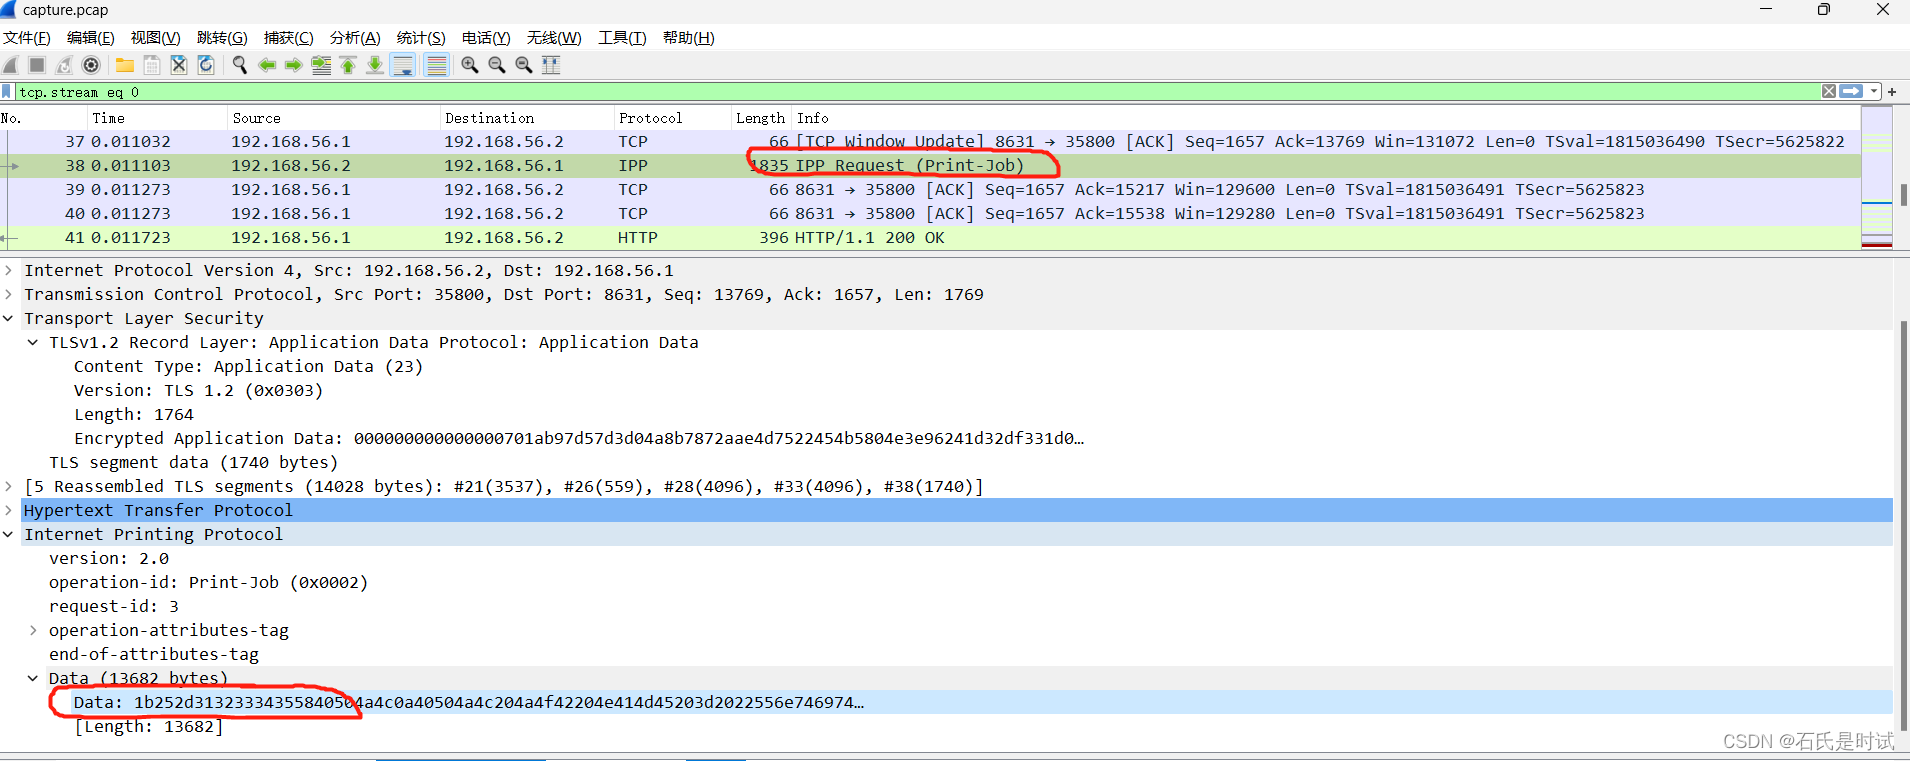This screenshot has height=761, width=1910.
Task: Open the 视图(V) menu
Action: [x=155, y=38]
